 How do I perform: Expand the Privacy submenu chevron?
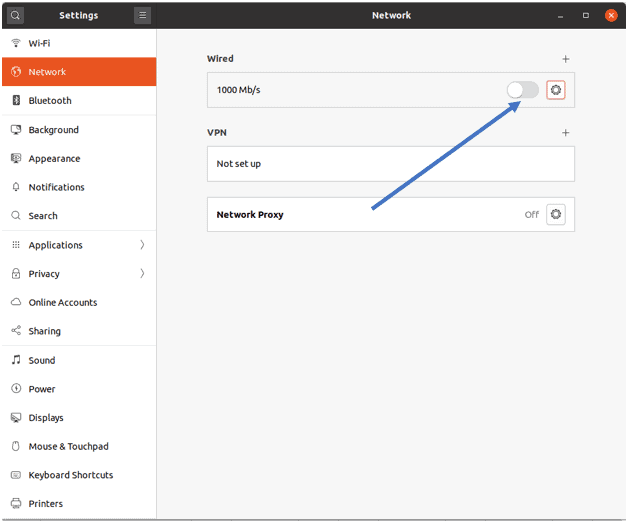tap(142, 273)
